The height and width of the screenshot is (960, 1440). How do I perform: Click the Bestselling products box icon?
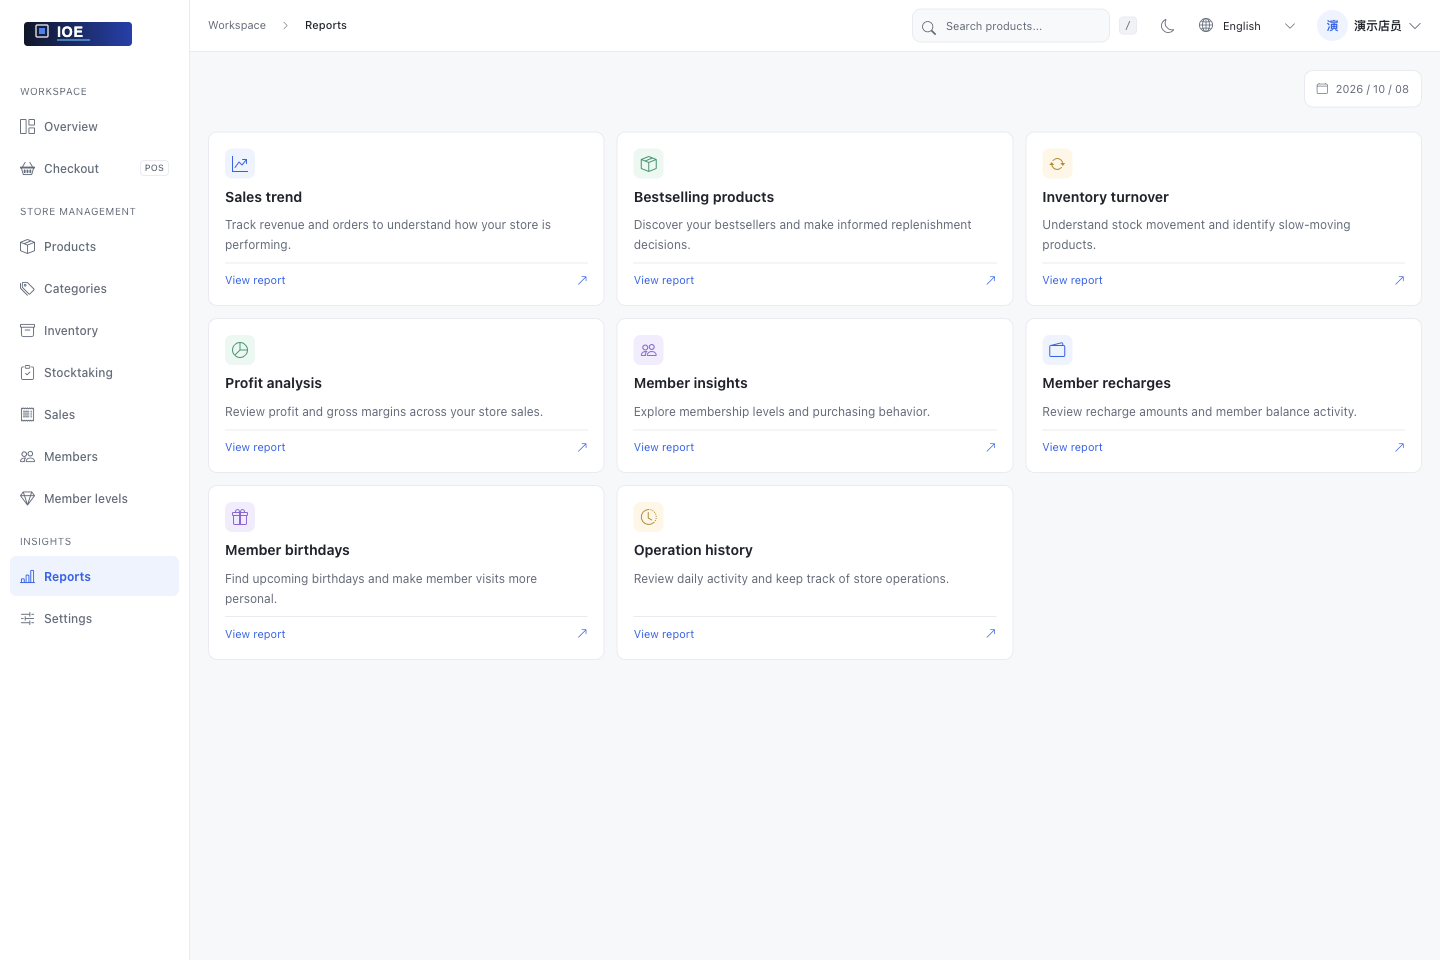tap(649, 164)
